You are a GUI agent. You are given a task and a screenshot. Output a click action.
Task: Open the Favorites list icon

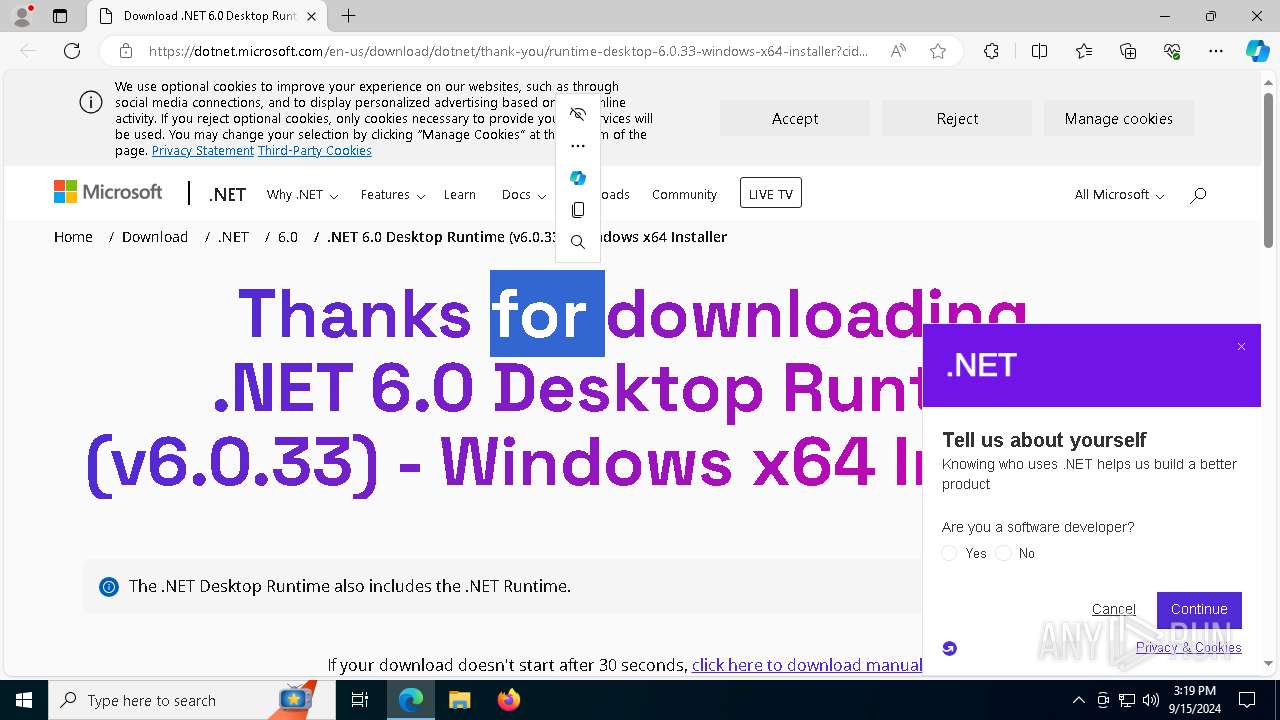1084,51
